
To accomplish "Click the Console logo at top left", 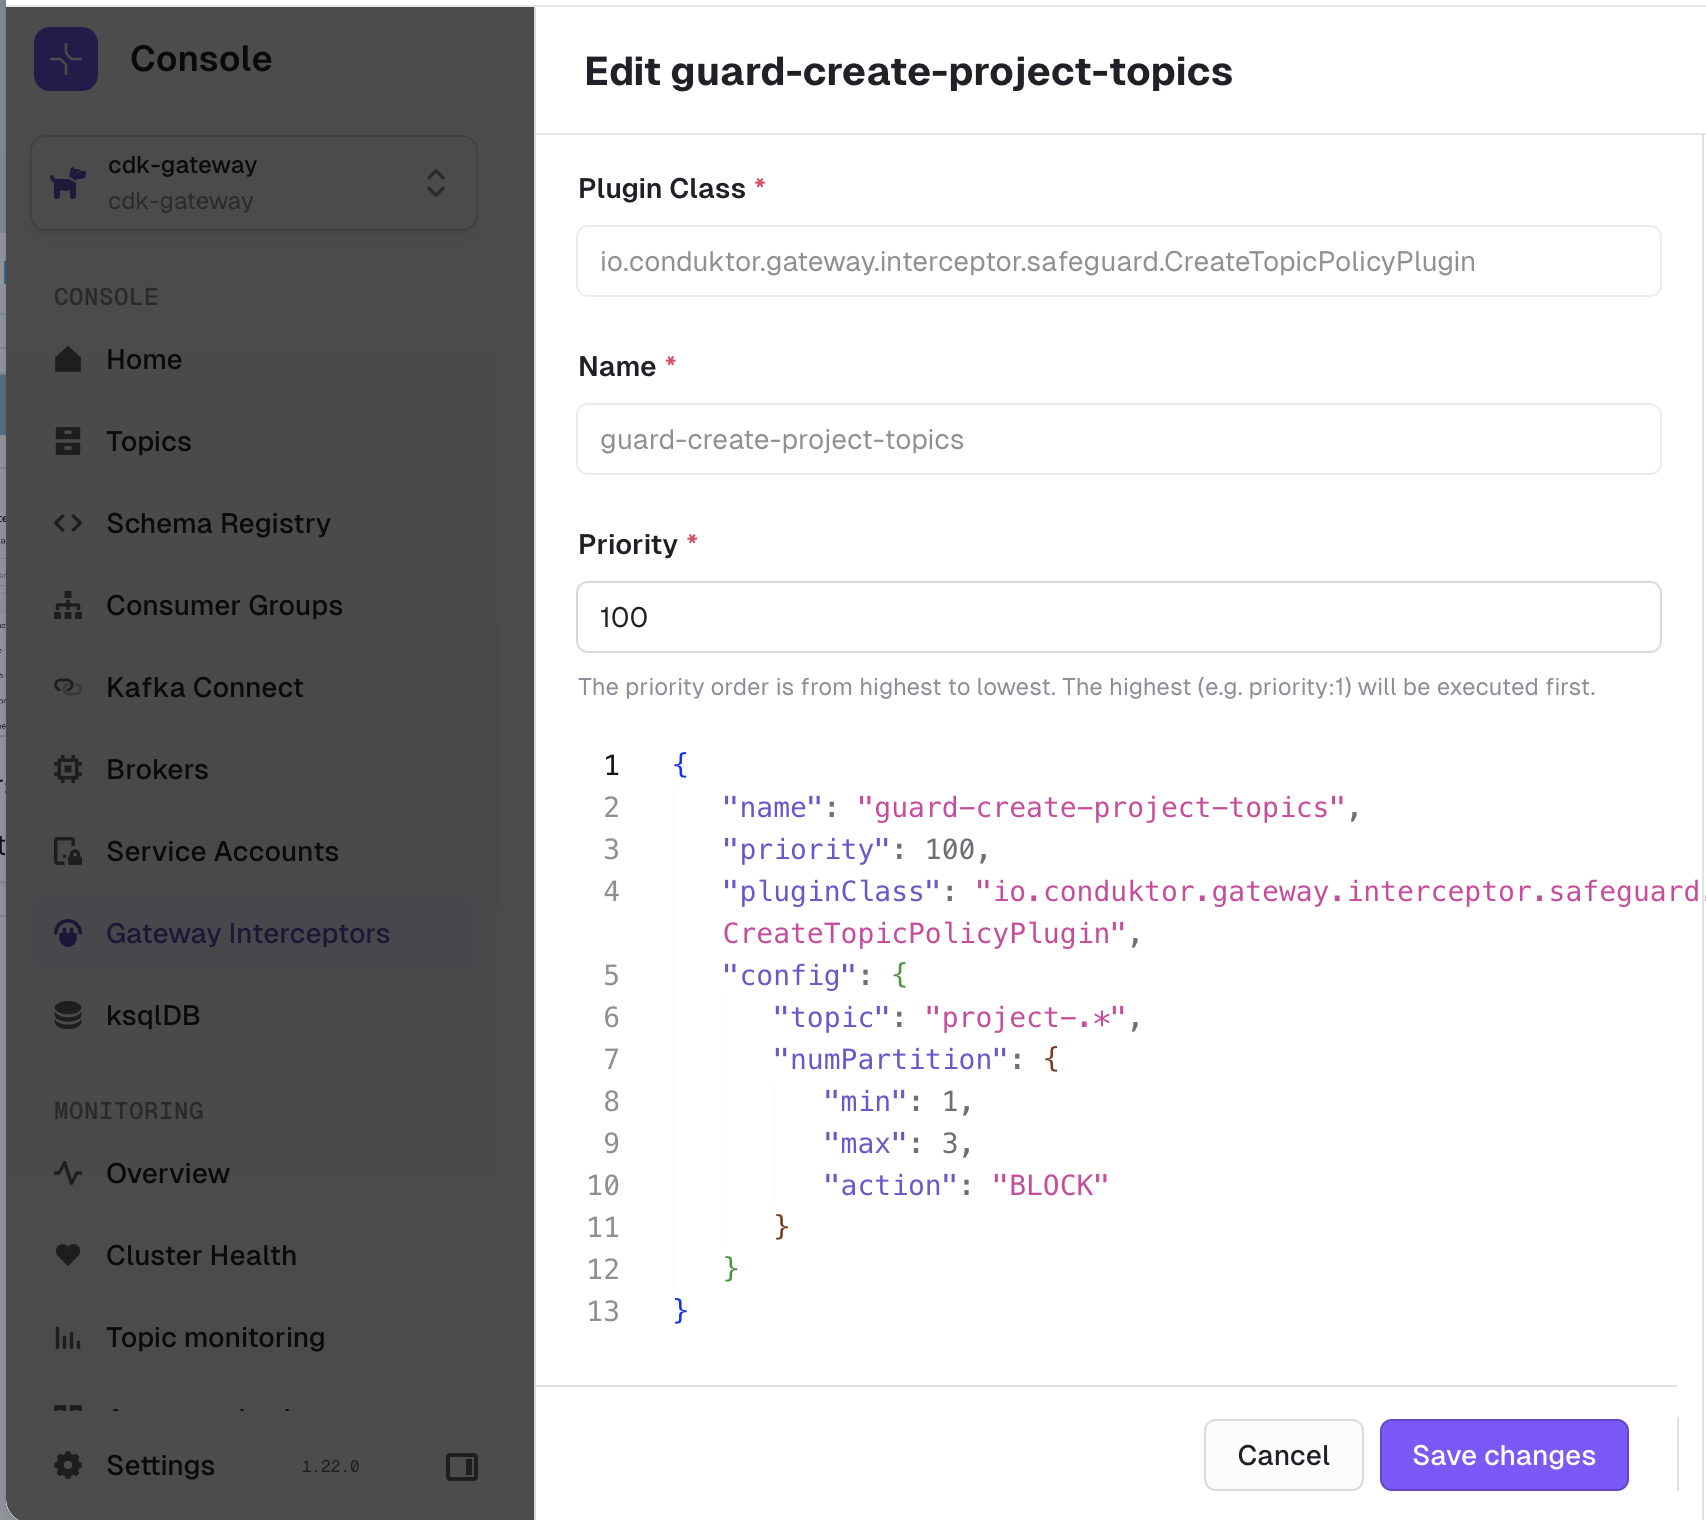I will click(x=65, y=59).
